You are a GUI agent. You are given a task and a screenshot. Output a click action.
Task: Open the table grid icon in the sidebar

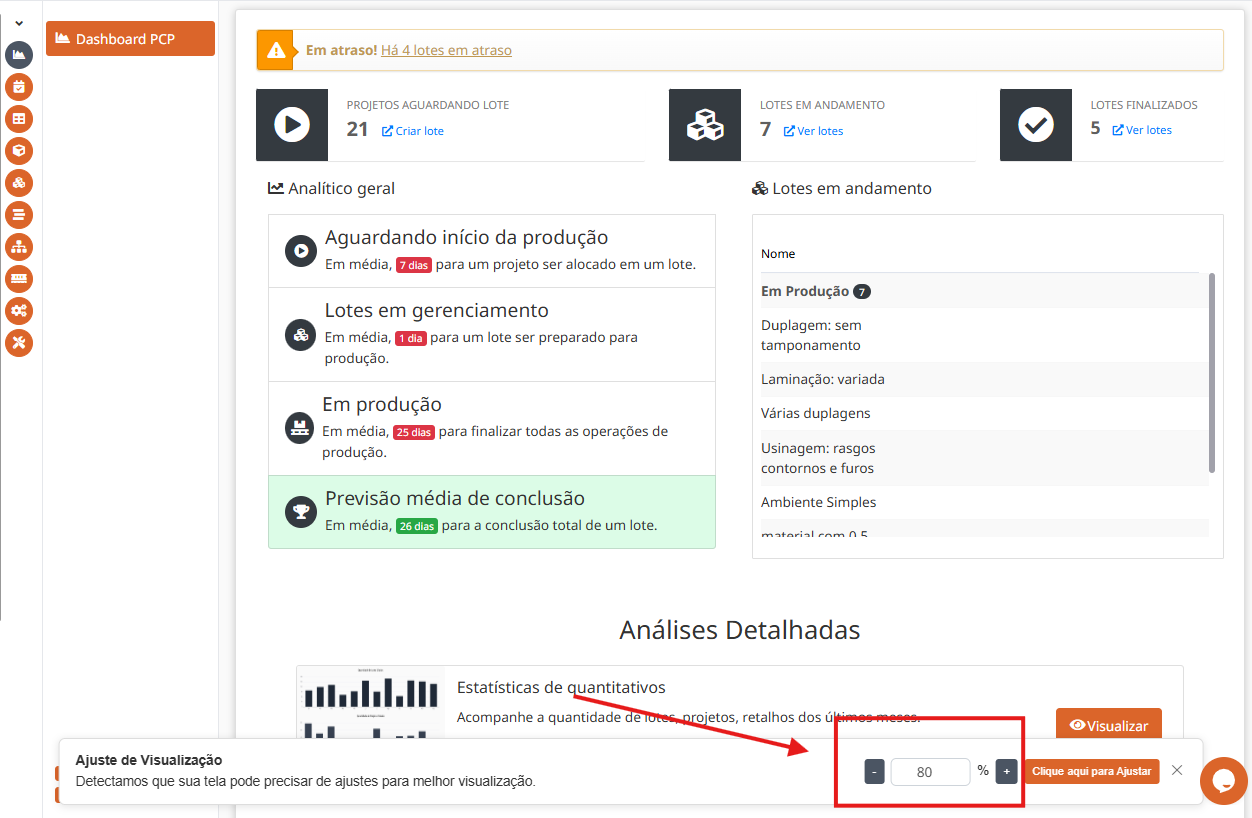click(19, 119)
